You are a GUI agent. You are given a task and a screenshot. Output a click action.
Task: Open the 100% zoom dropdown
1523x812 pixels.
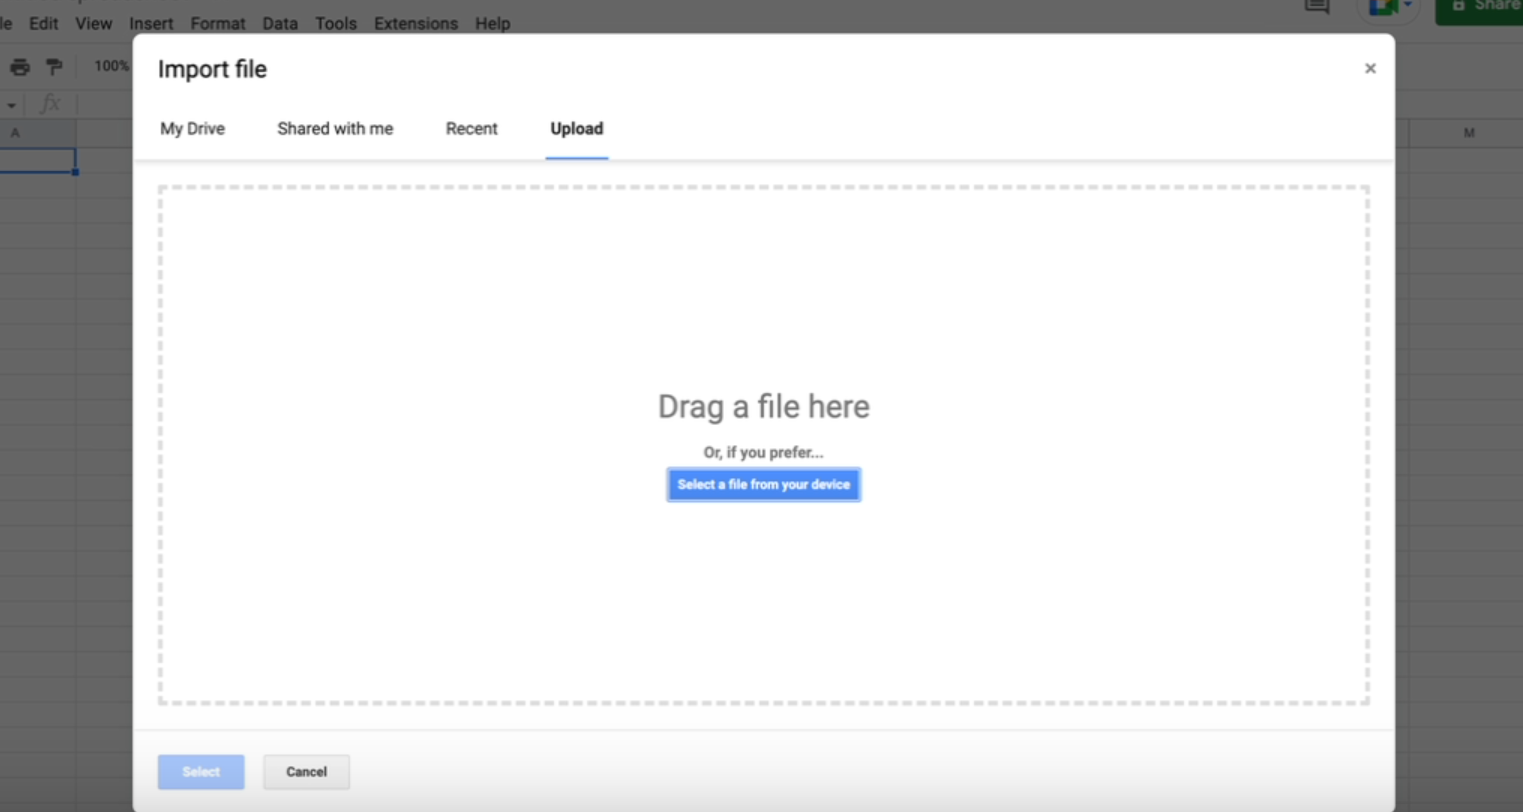point(111,66)
